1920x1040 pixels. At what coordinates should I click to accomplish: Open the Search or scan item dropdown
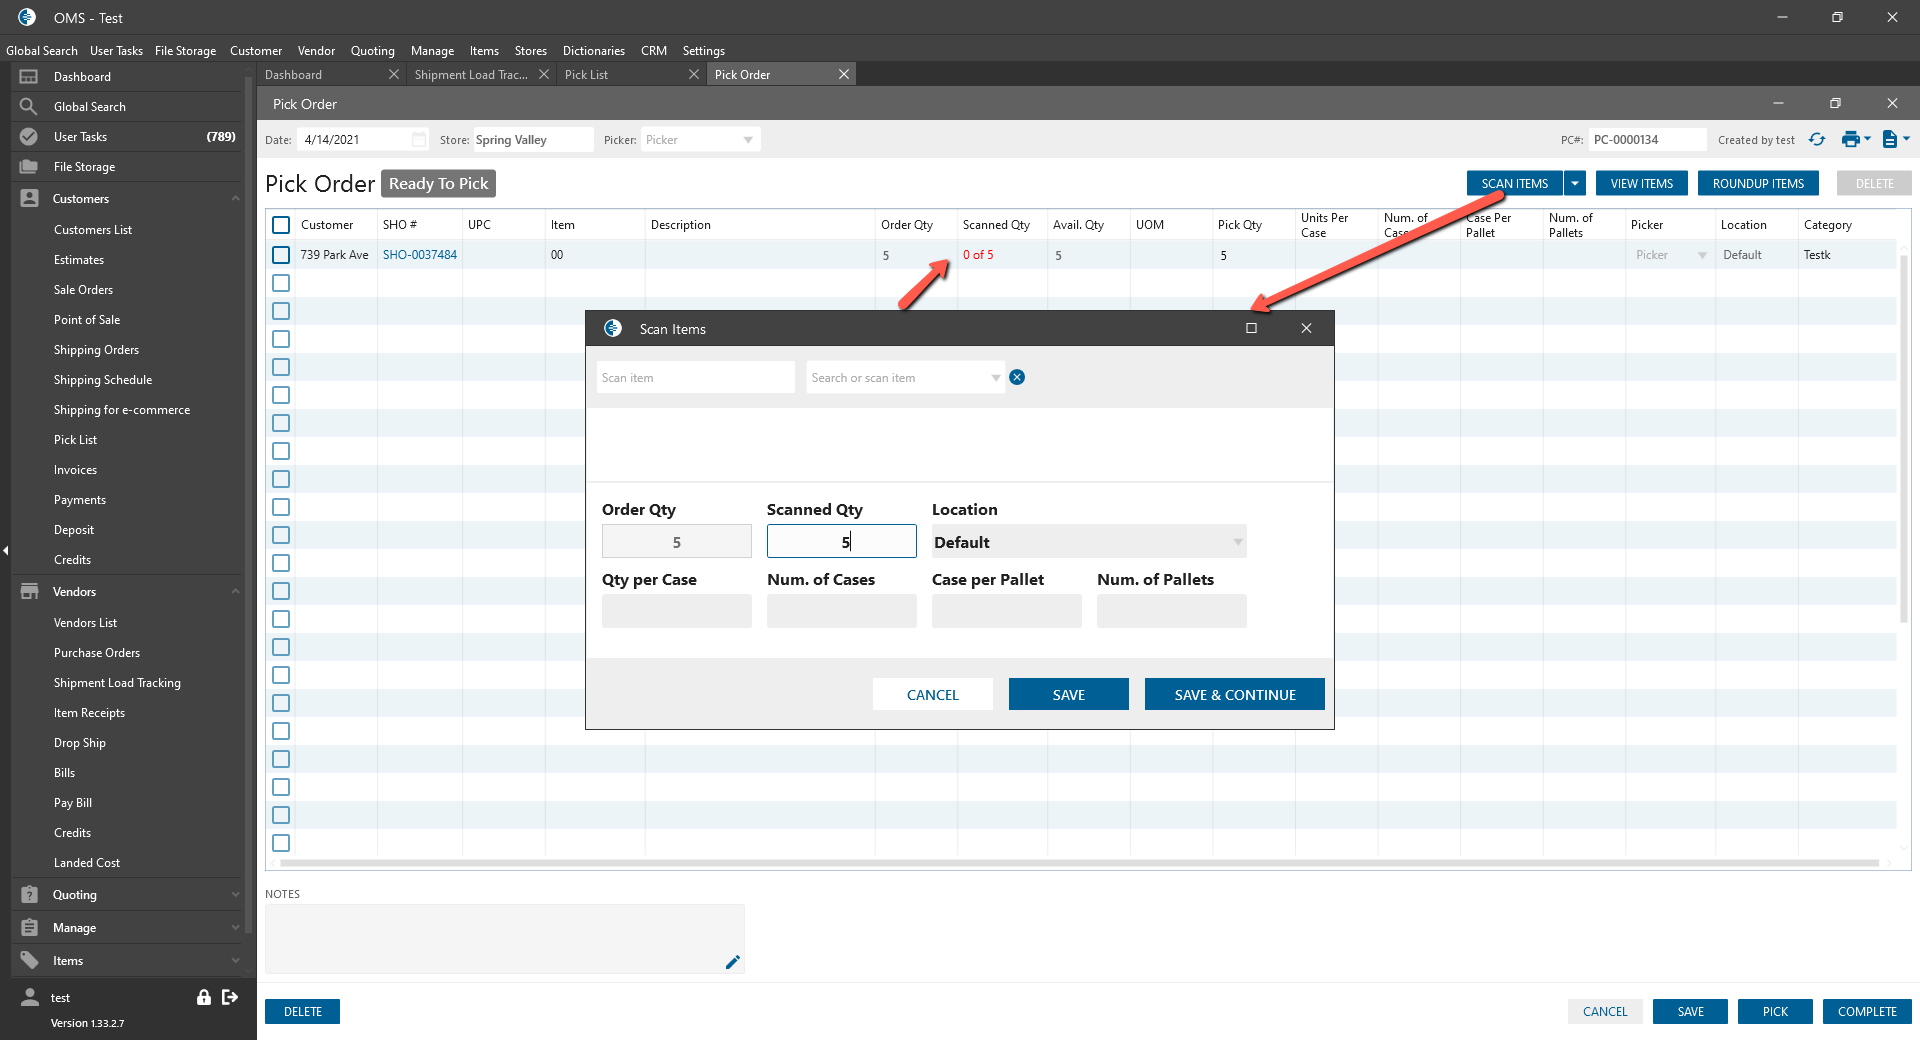(x=996, y=378)
